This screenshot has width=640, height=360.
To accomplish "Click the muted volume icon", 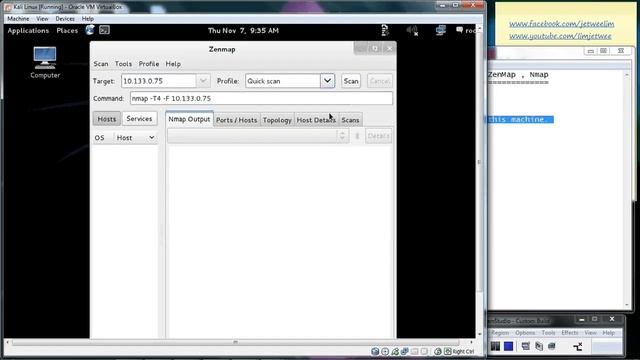I will (412, 30).
